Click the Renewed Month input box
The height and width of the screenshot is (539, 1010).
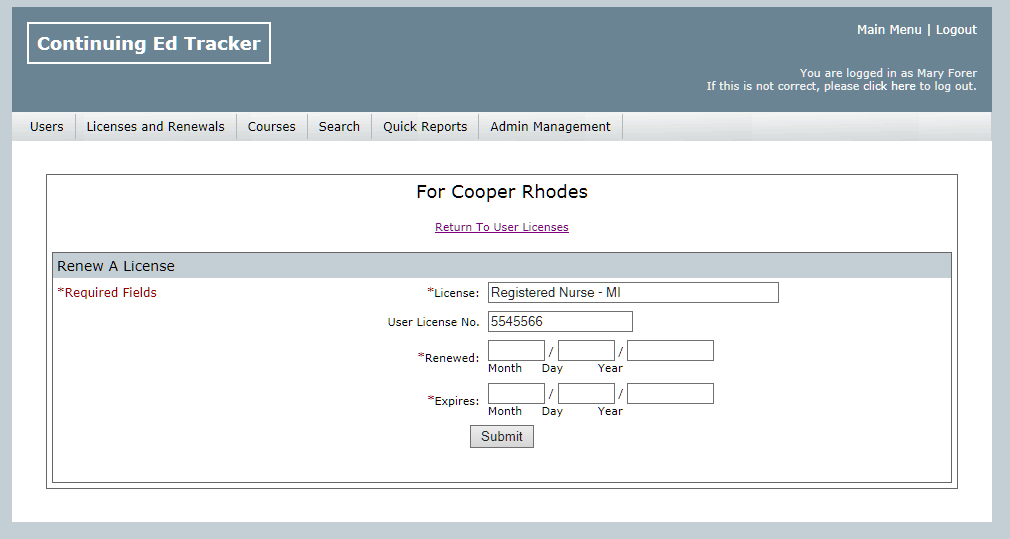point(516,351)
